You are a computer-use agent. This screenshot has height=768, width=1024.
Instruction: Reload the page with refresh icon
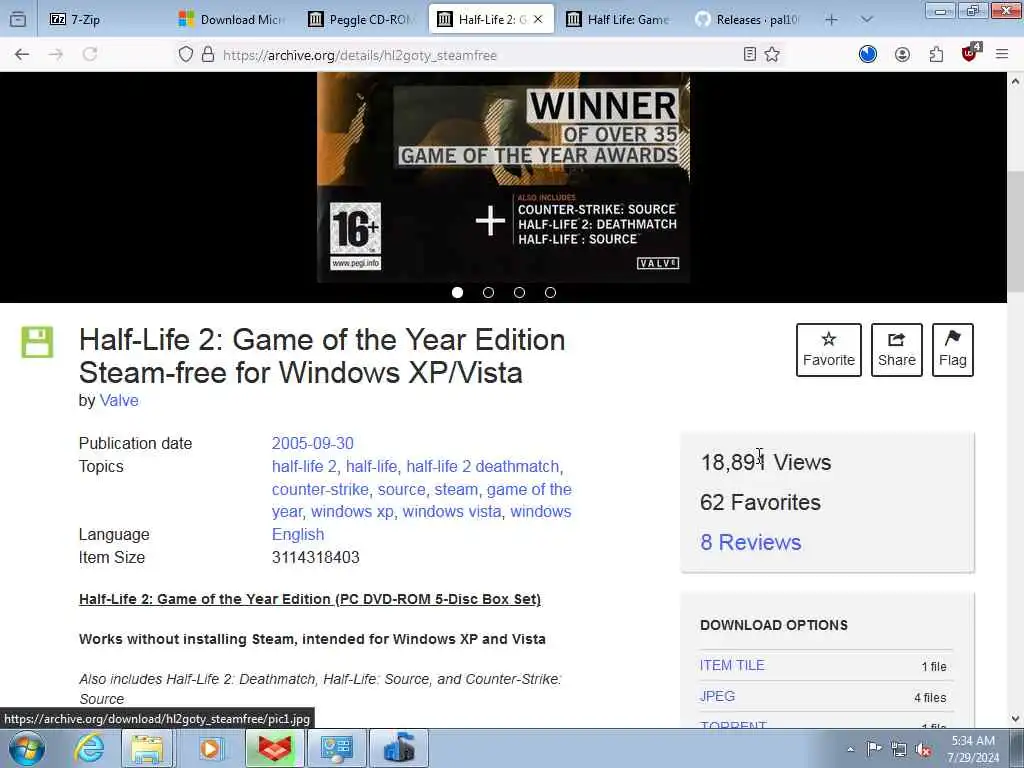pos(90,55)
